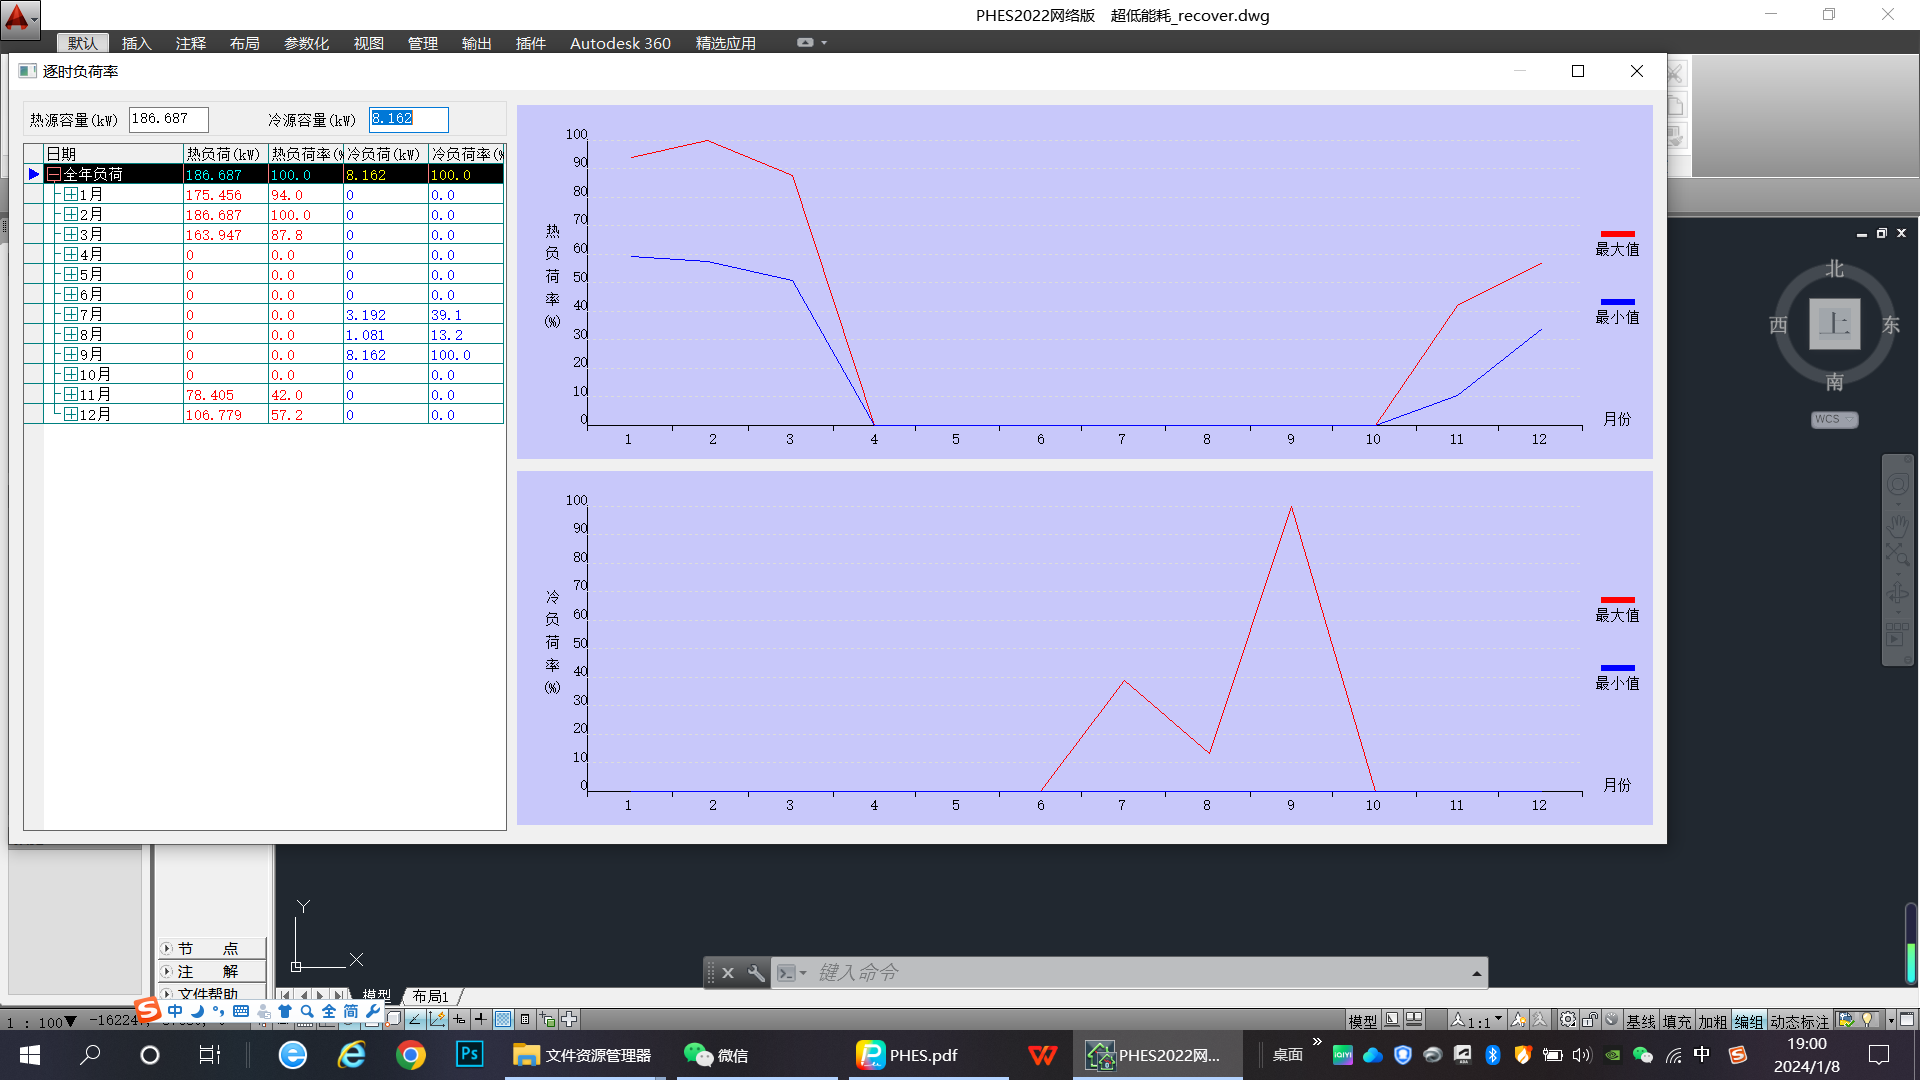The image size is (1920, 1080).
Task: Expand the 1月 row in load table
Action: click(x=71, y=195)
